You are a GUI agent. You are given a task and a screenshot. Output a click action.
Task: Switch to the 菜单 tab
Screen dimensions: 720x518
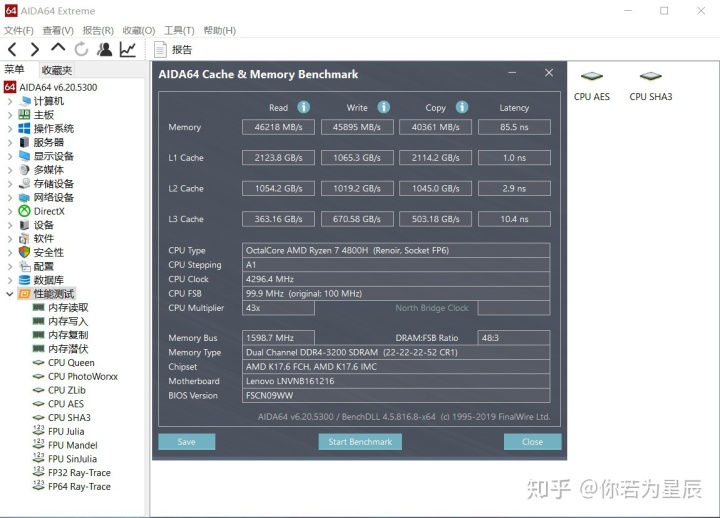point(14,69)
